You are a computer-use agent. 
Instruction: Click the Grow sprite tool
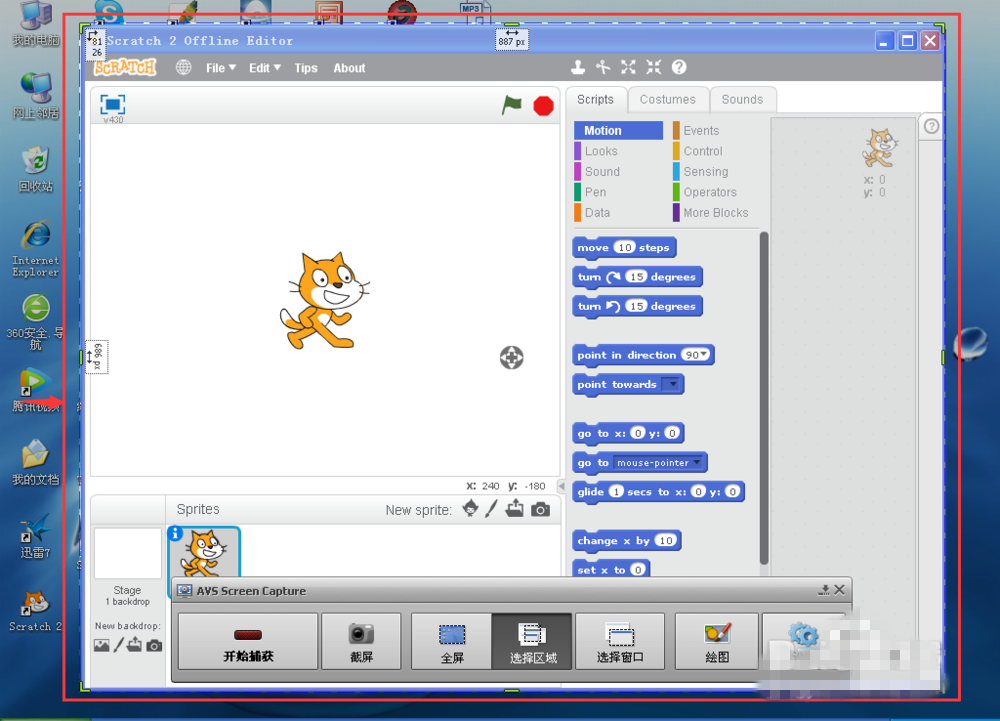pos(628,68)
